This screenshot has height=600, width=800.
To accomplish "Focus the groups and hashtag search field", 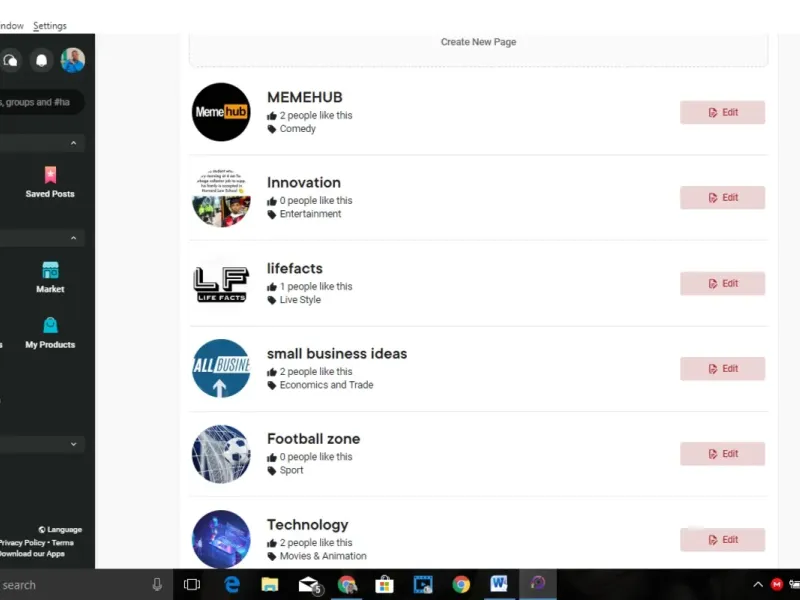I will [x=41, y=102].
